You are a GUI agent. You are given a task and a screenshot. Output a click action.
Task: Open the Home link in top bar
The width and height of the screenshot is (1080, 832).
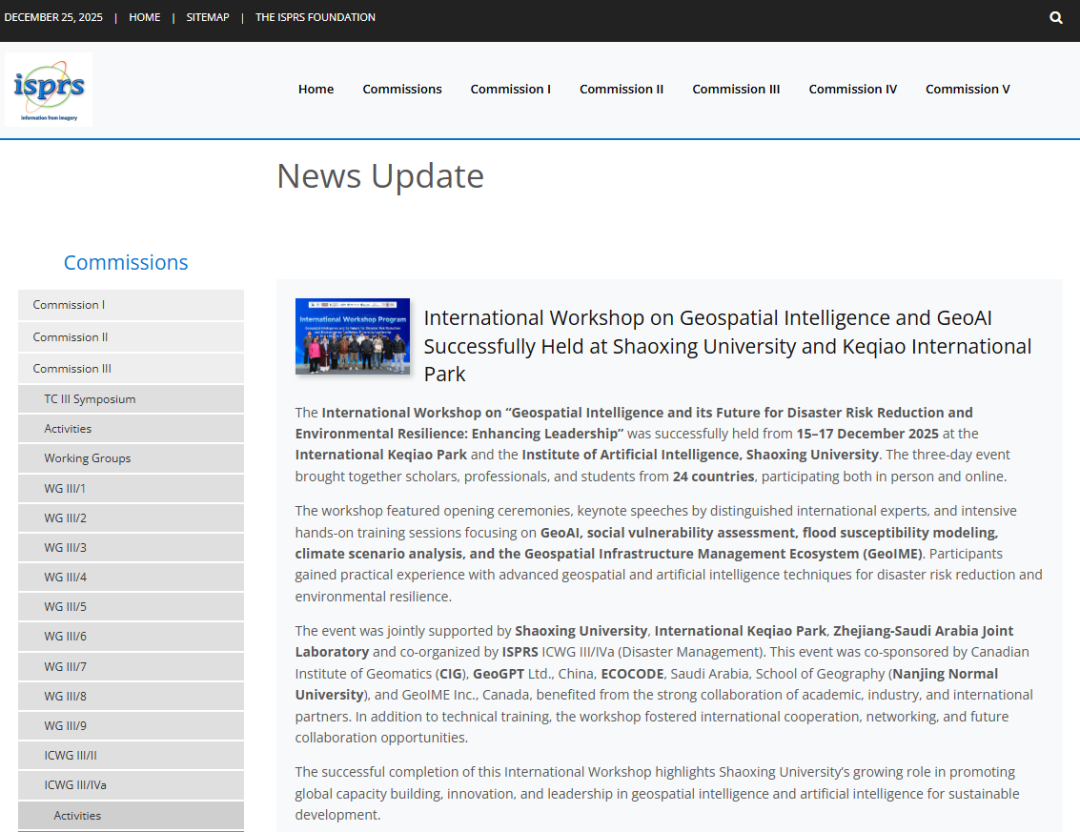(x=144, y=17)
